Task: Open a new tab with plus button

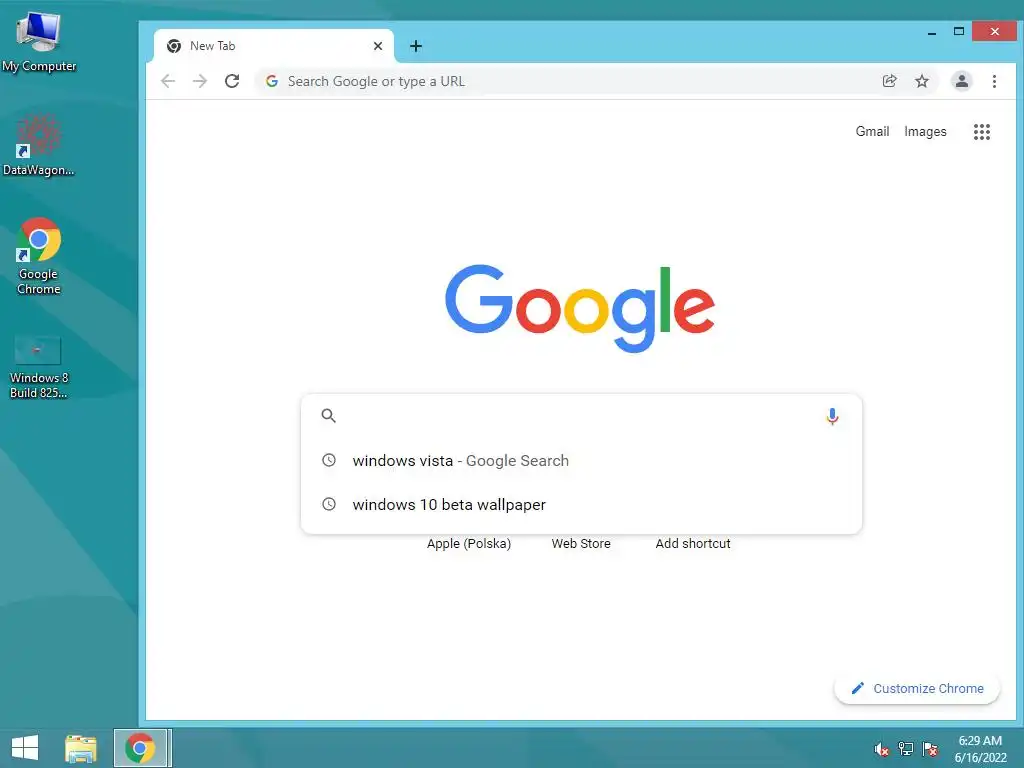Action: [416, 46]
